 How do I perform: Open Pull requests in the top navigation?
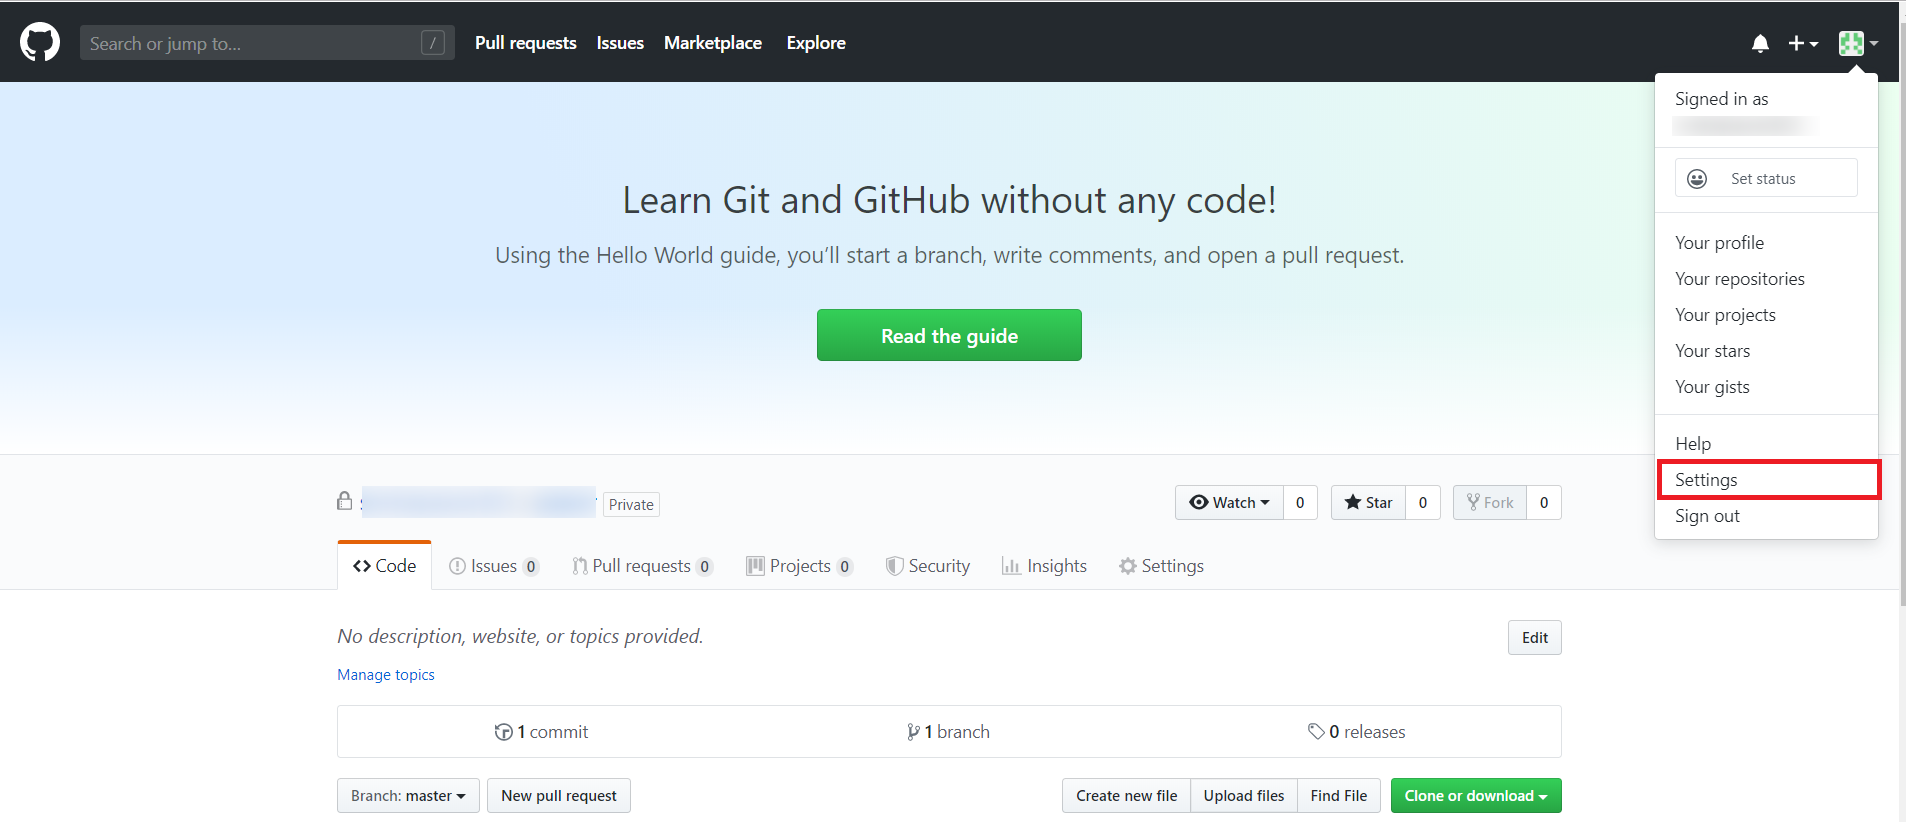[x=526, y=43]
